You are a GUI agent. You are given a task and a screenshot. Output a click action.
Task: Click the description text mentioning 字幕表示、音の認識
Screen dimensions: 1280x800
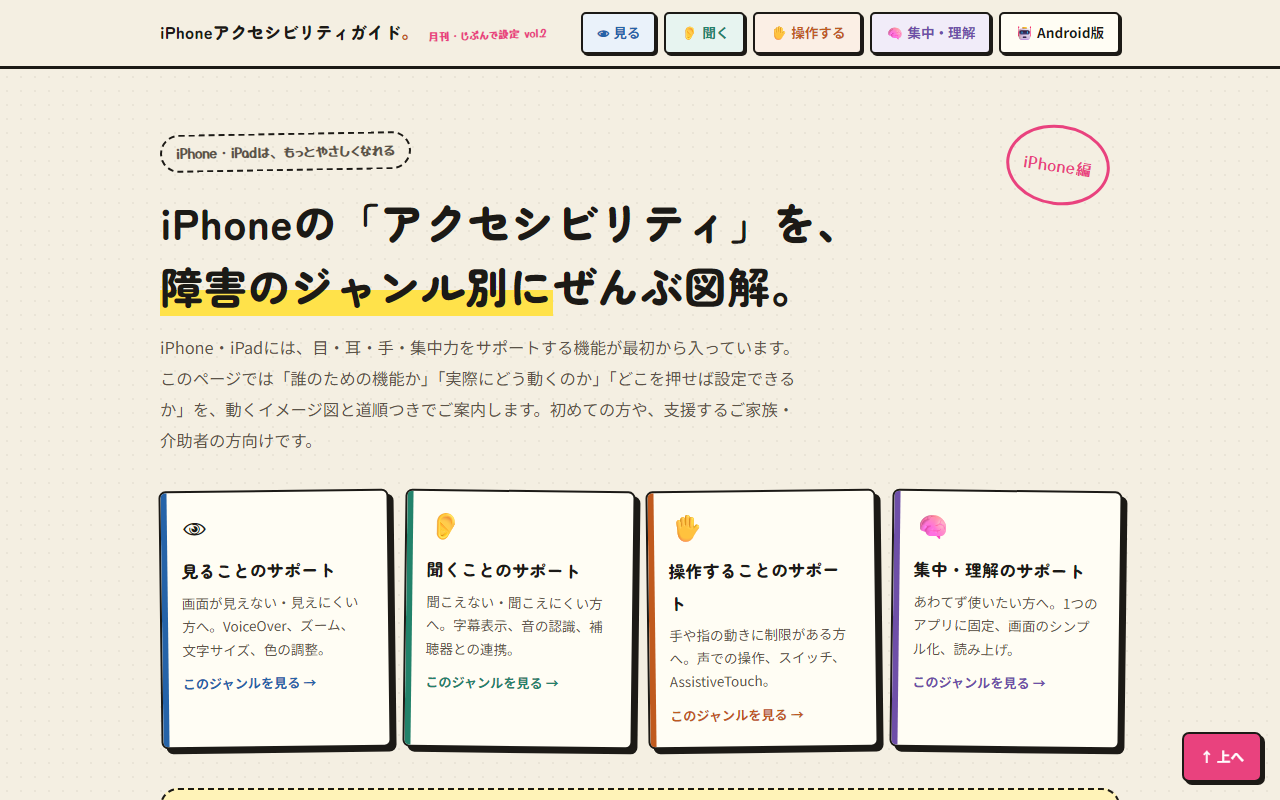click(515, 626)
